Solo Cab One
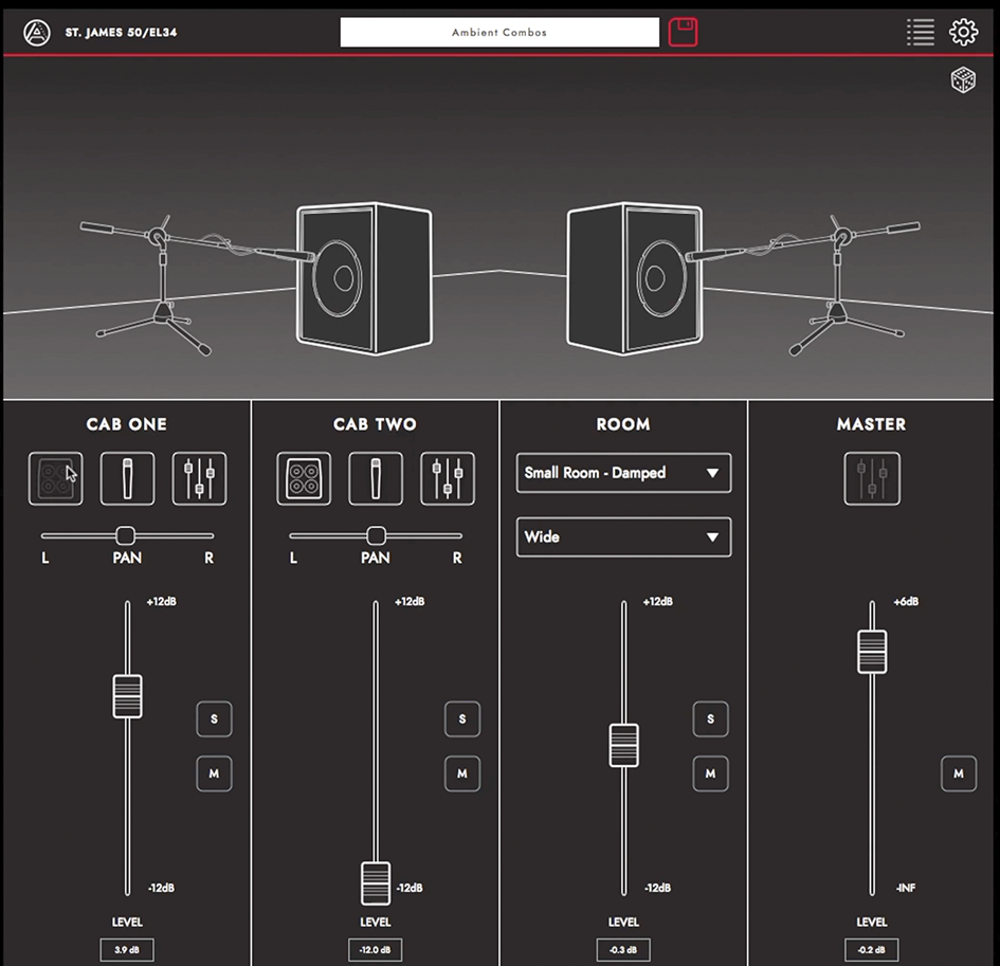The height and width of the screenshot is (966, 1000). pyautogui.click(x=214, y=719)
